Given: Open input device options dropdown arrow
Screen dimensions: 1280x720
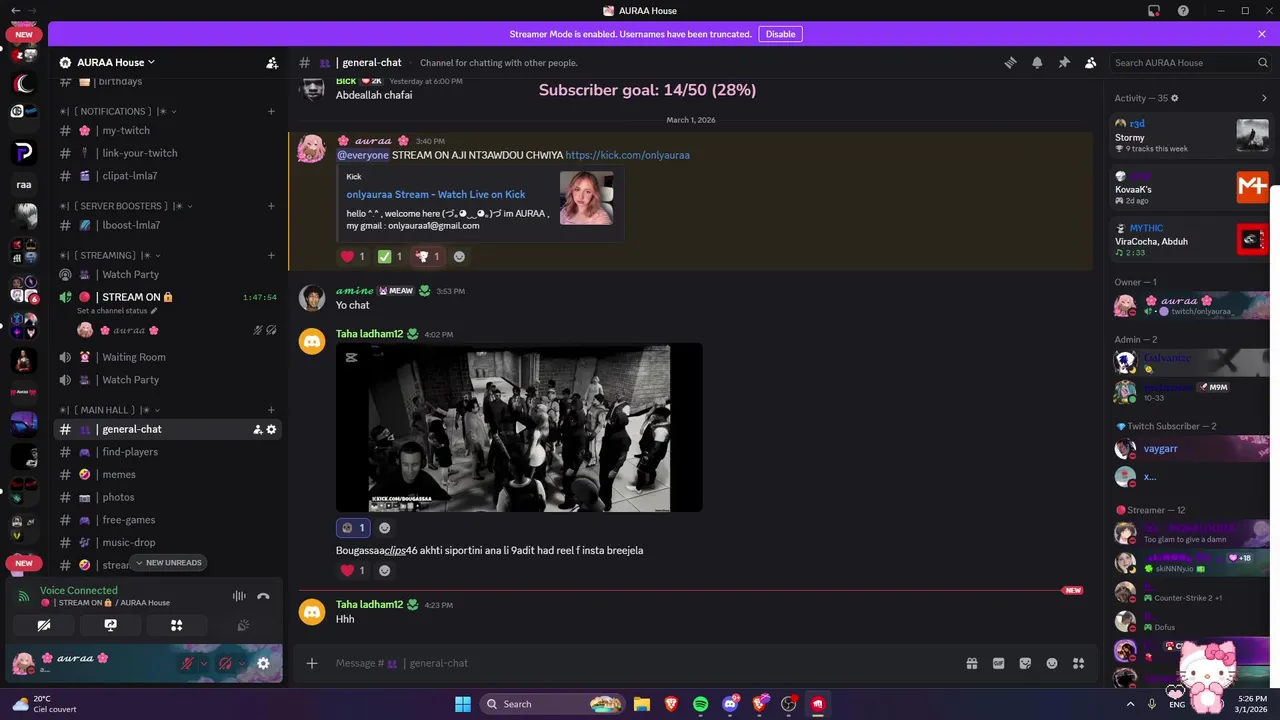Looking at the screenshot, I should [204, 663].
